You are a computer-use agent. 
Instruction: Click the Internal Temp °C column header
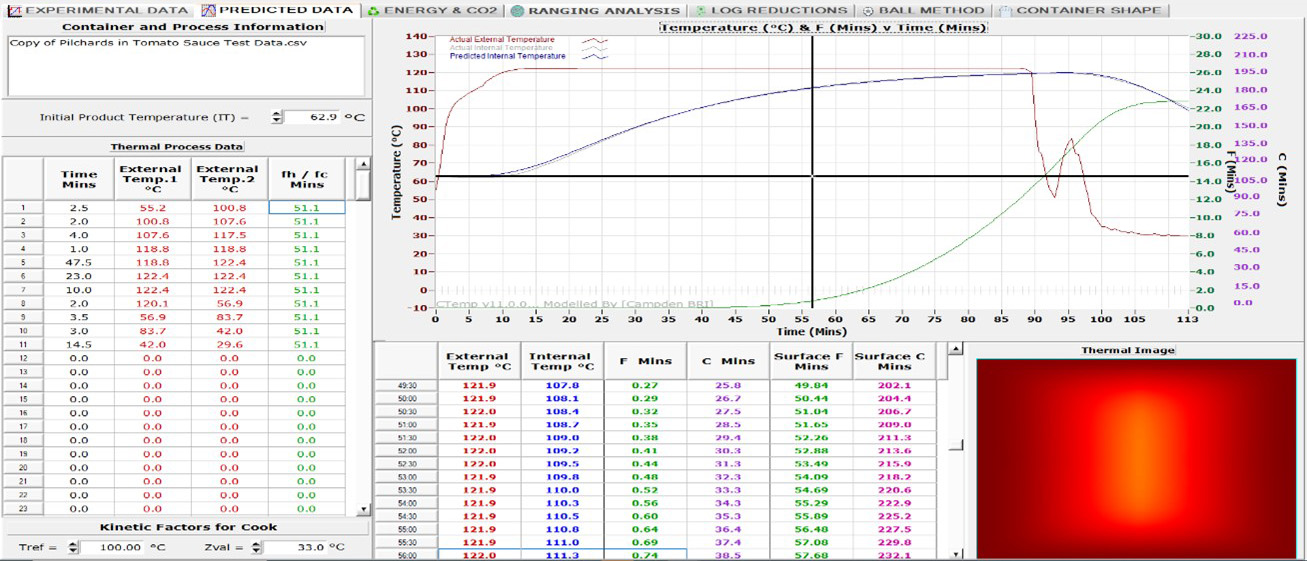(563, 360)
